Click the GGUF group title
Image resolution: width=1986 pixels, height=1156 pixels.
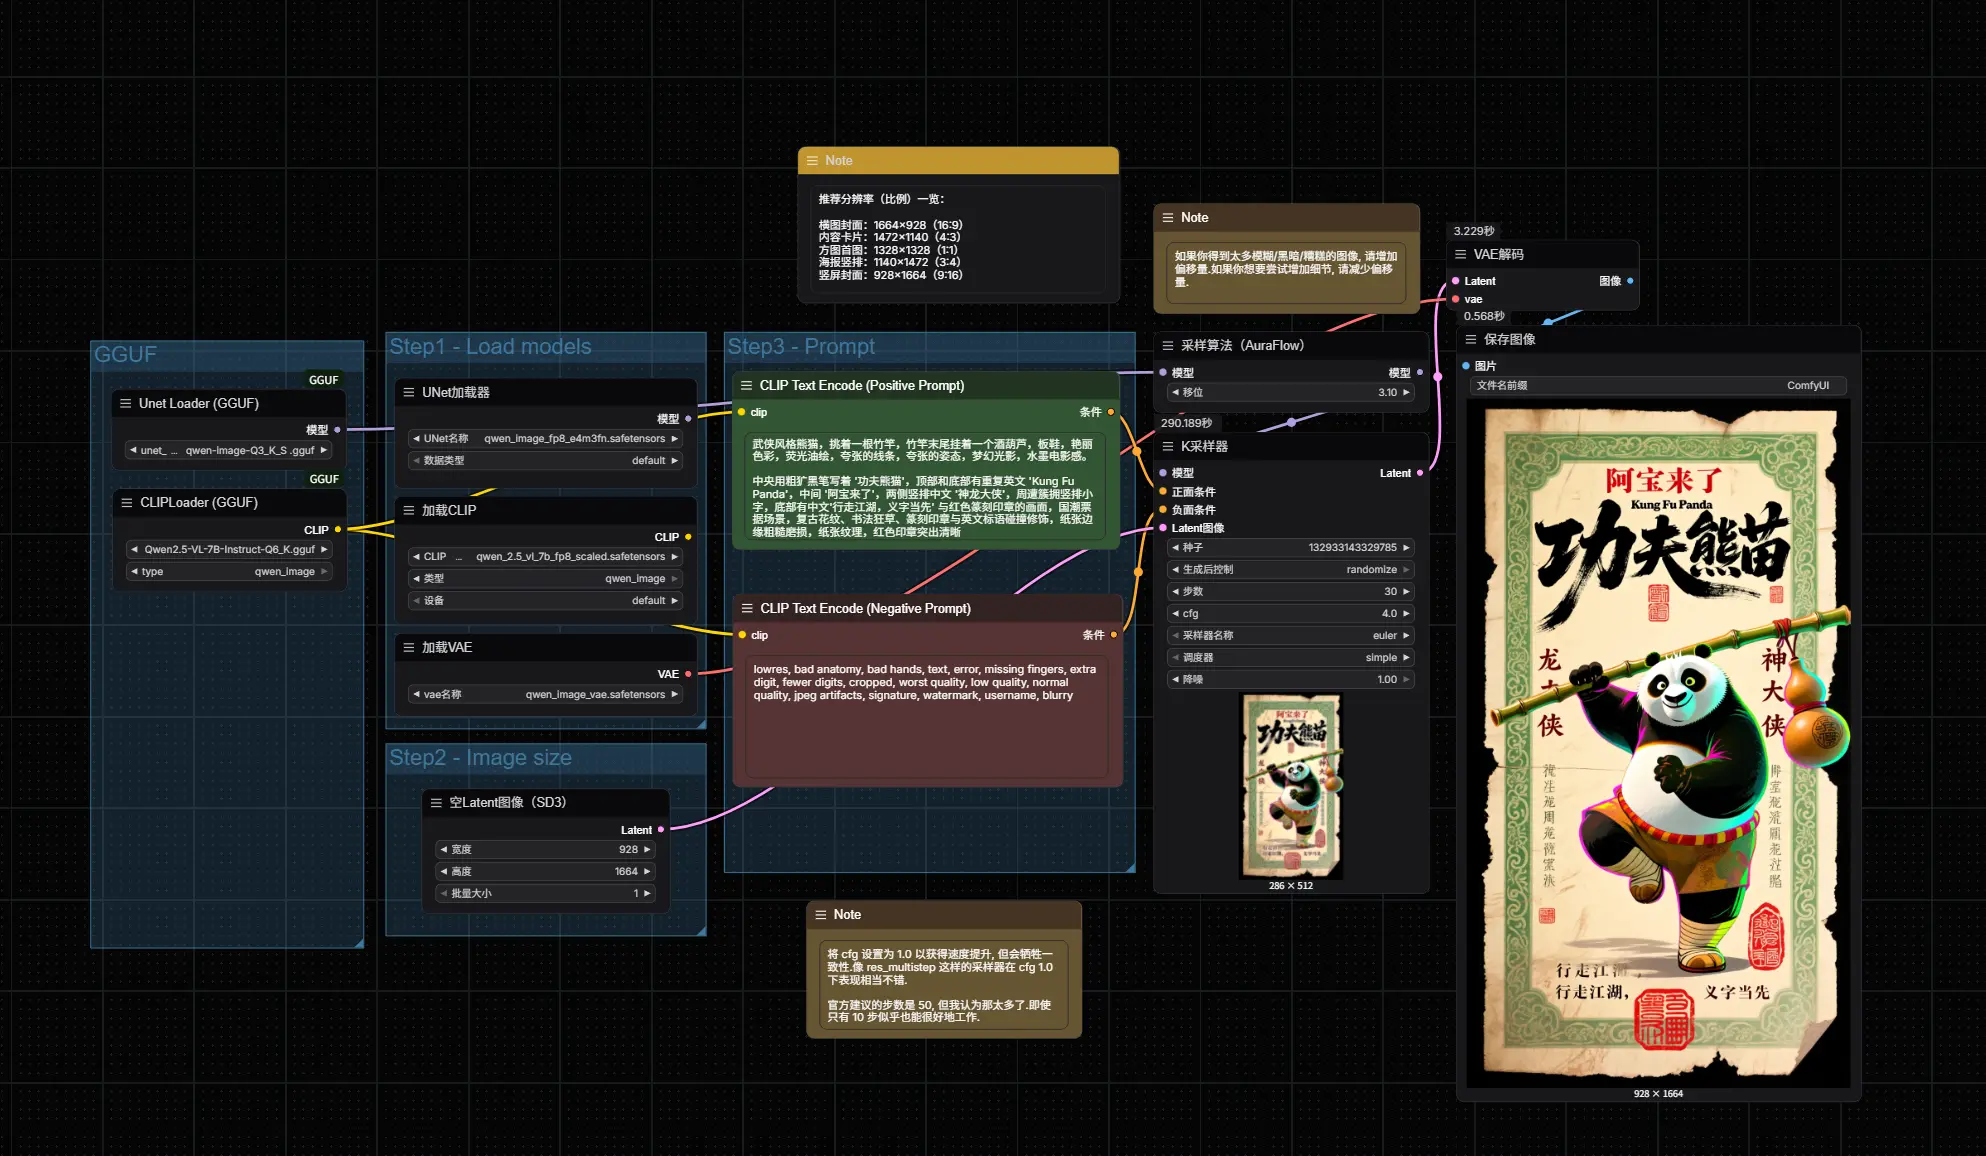[125, 354]
